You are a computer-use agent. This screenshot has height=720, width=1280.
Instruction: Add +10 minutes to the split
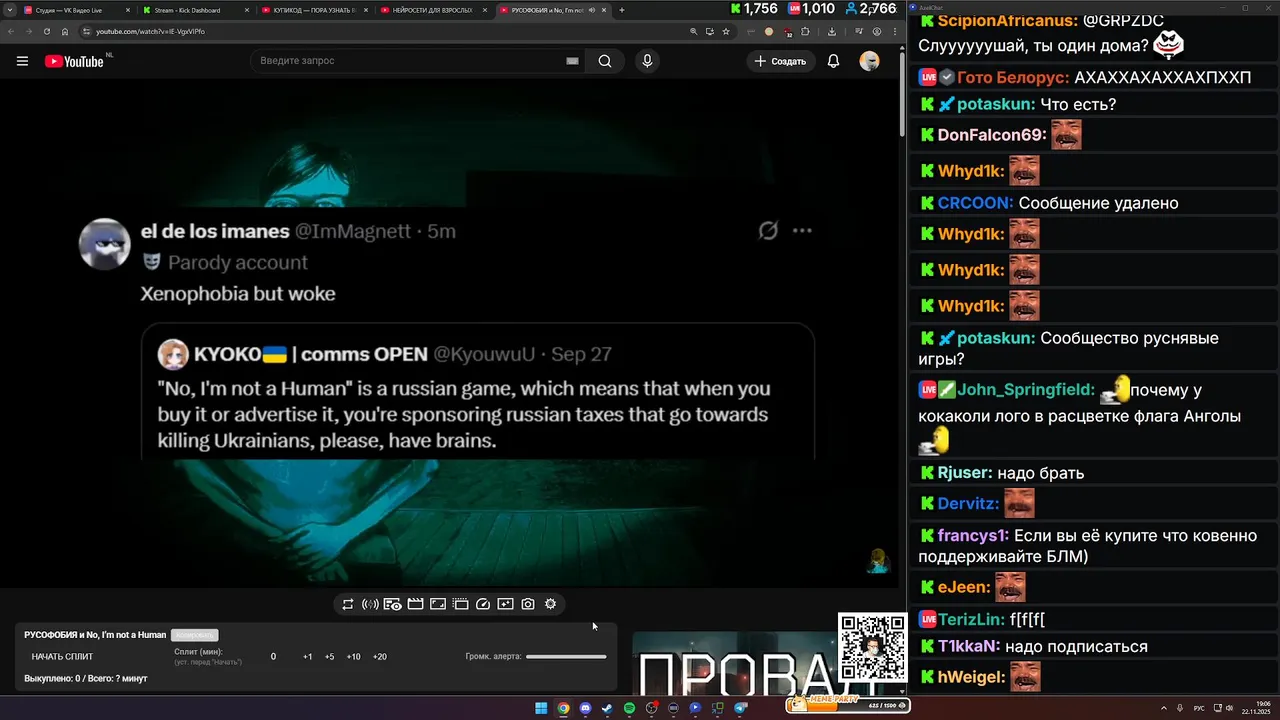[353, 657]
